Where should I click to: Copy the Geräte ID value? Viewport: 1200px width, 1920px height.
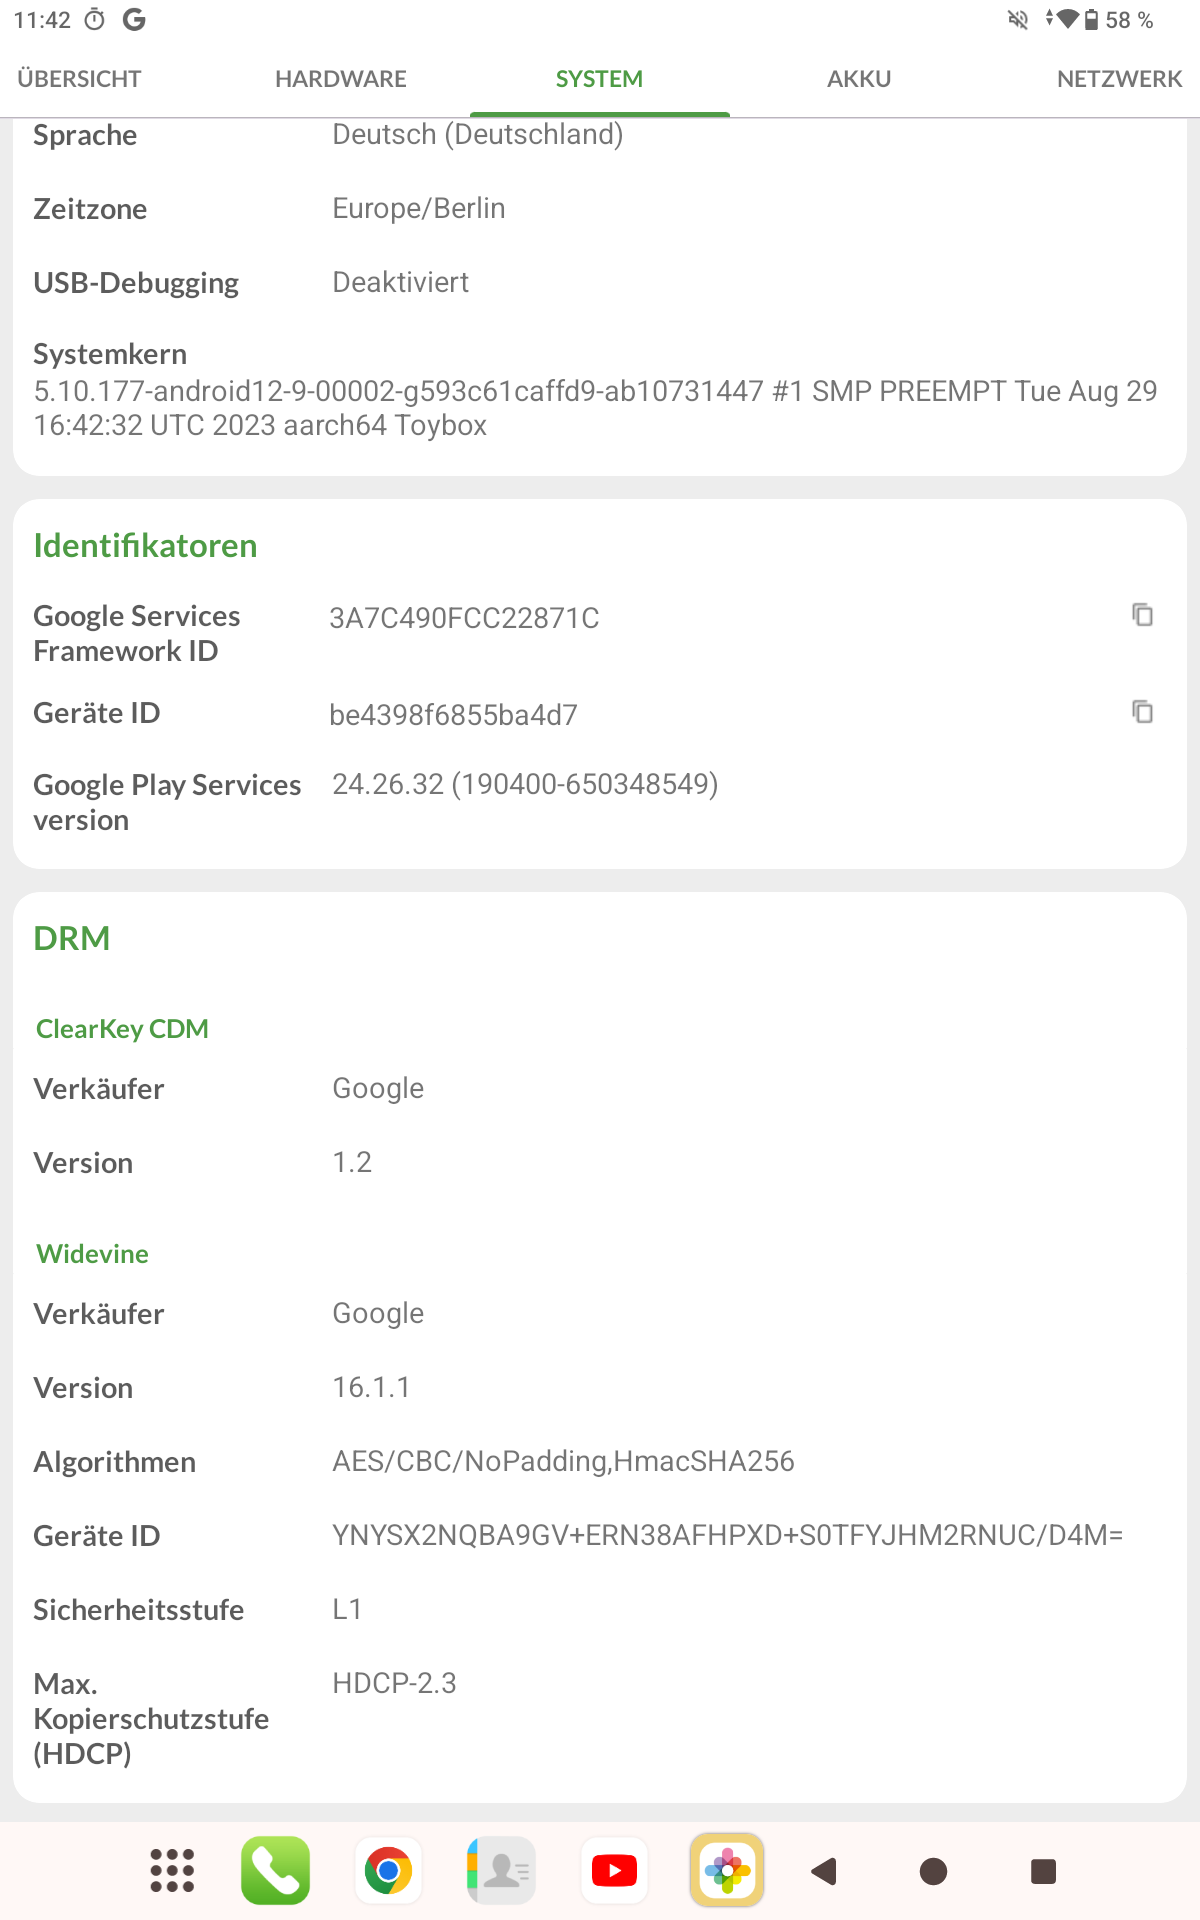tap(1142, 712)
